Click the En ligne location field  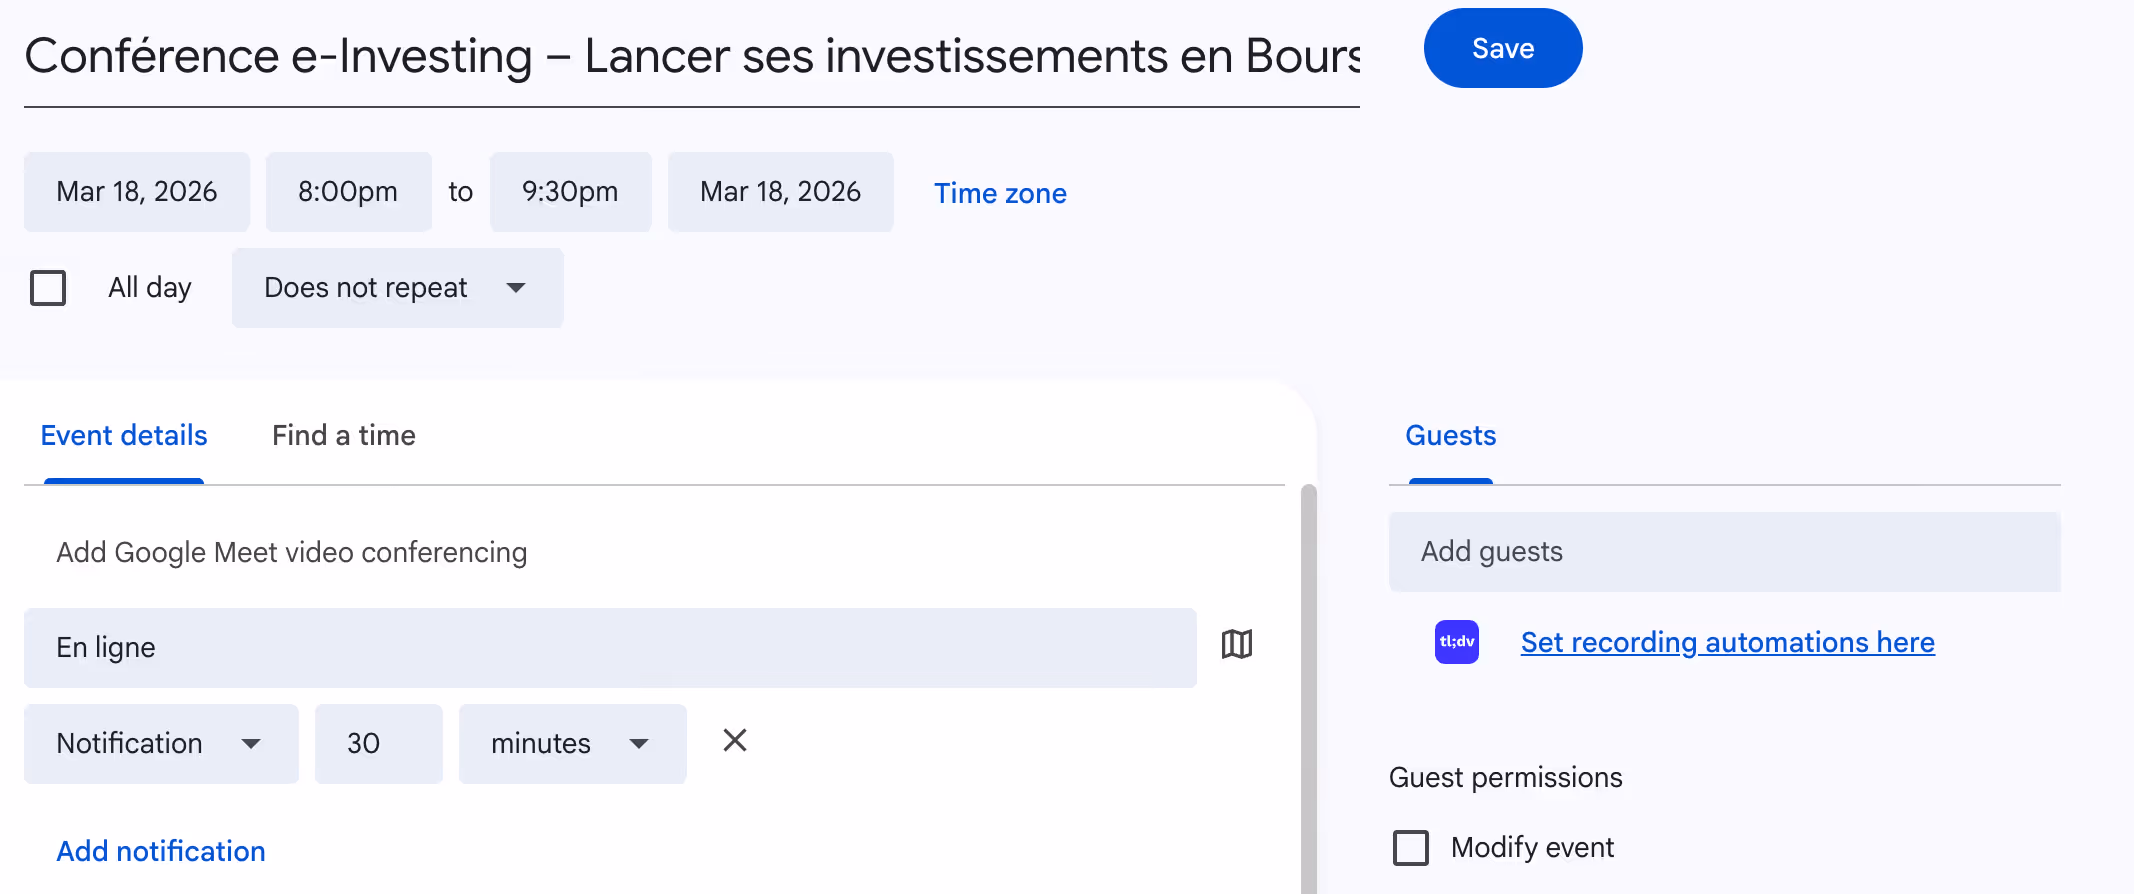(610, 648)
